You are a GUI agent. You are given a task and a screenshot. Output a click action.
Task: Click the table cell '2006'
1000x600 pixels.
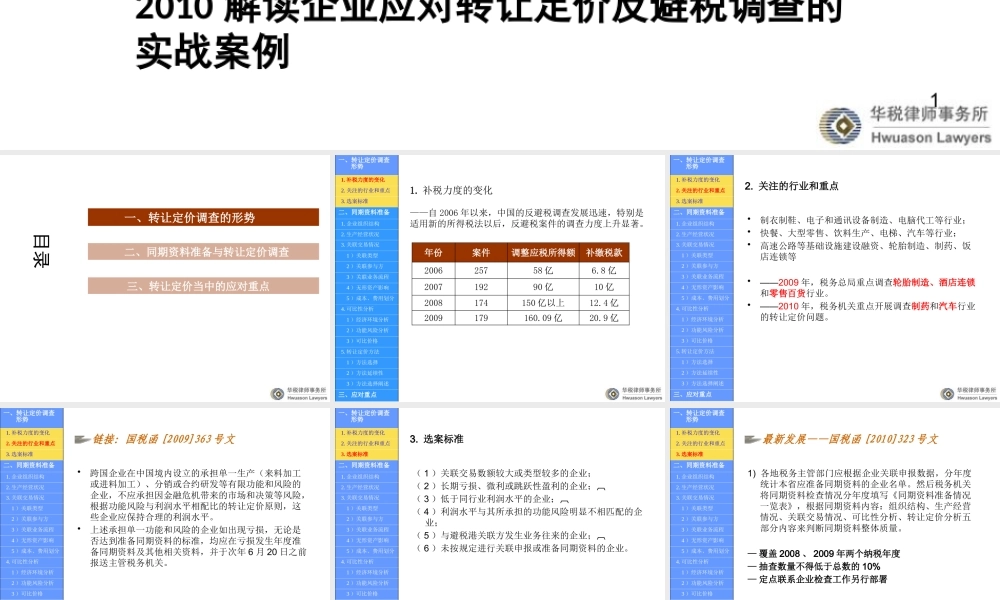click(433, 270)
